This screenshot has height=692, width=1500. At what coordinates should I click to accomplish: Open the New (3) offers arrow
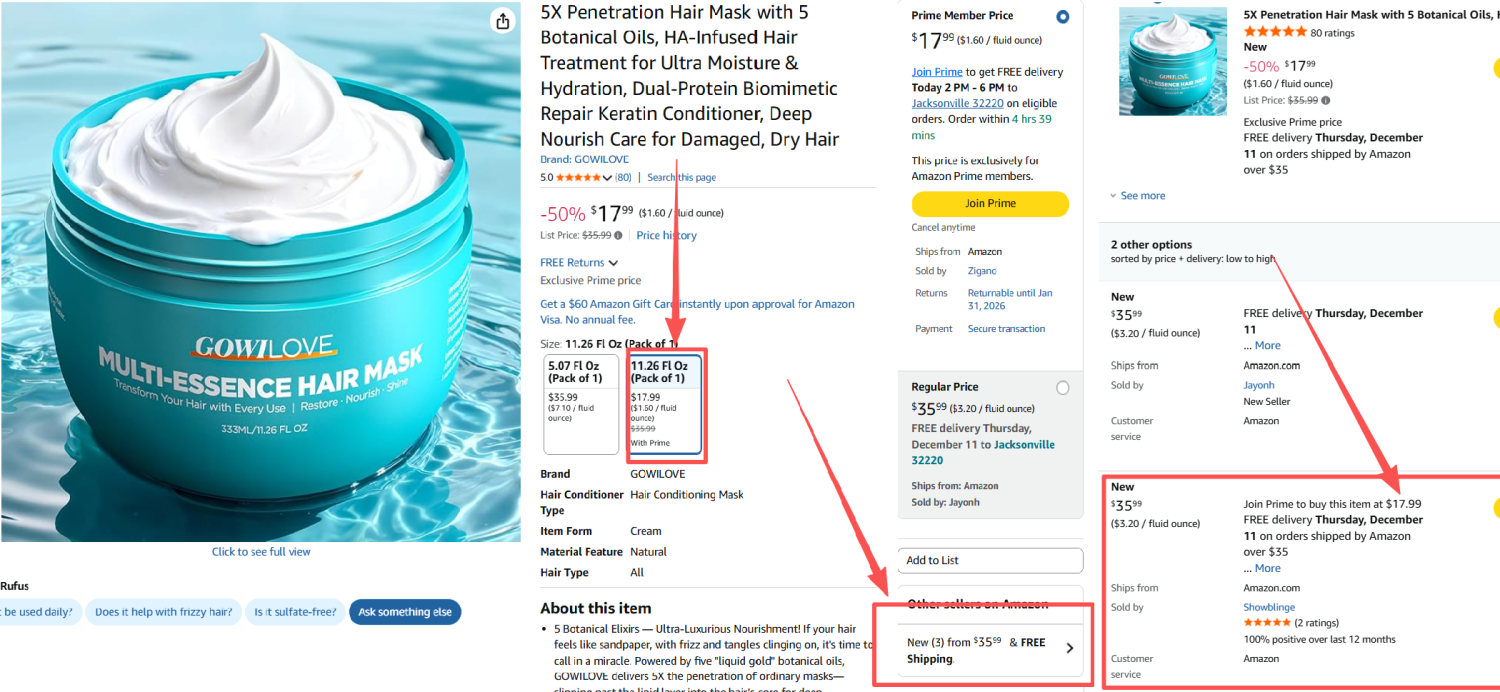[x=1069, y=648]
